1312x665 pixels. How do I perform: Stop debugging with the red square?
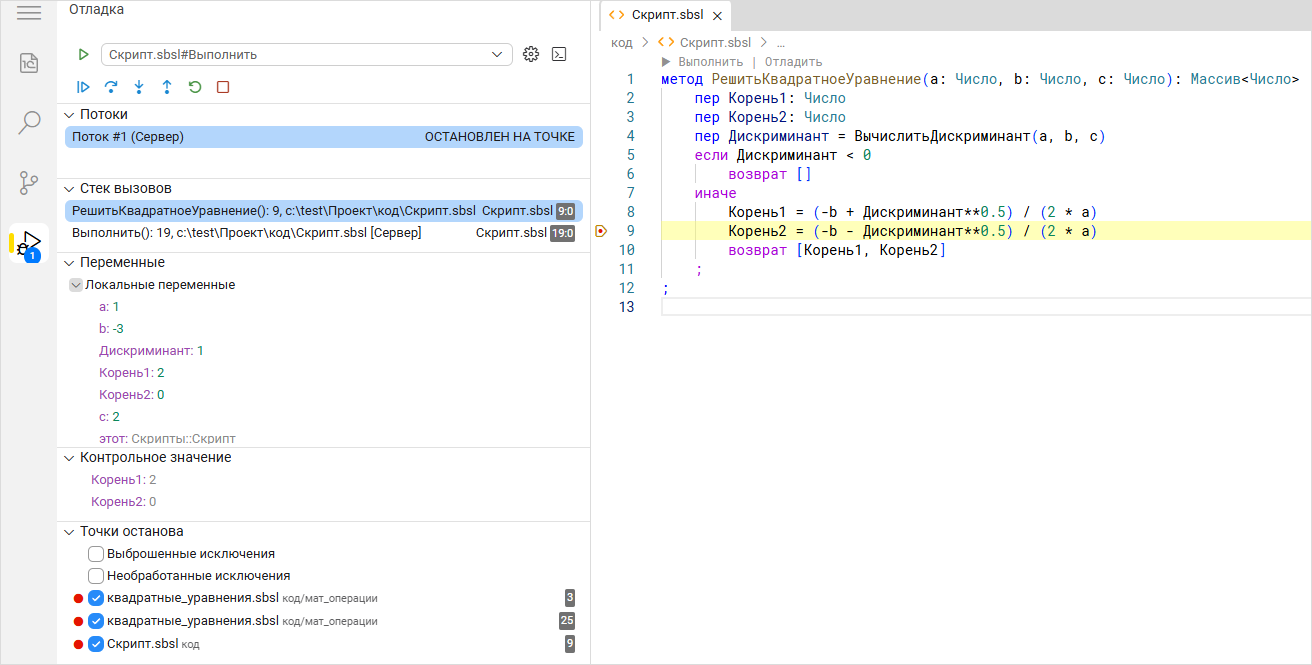click(223, 87)
